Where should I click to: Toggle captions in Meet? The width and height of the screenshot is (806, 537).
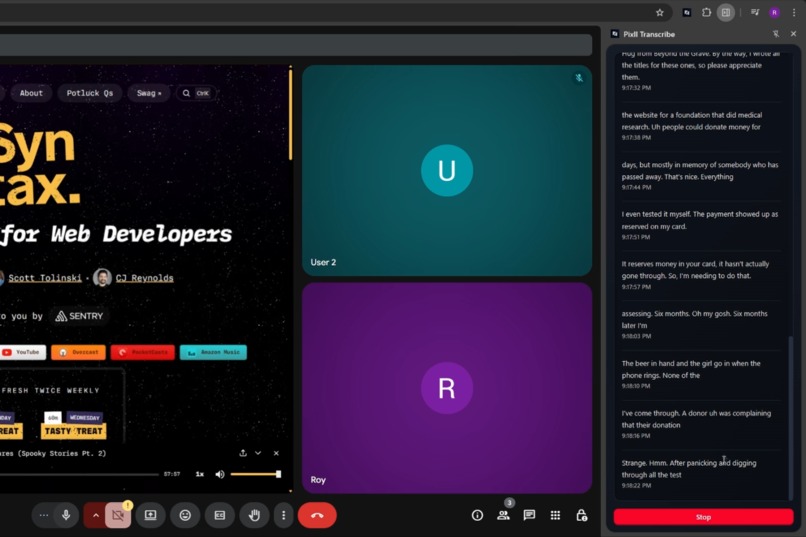click(x=219, y=515)
